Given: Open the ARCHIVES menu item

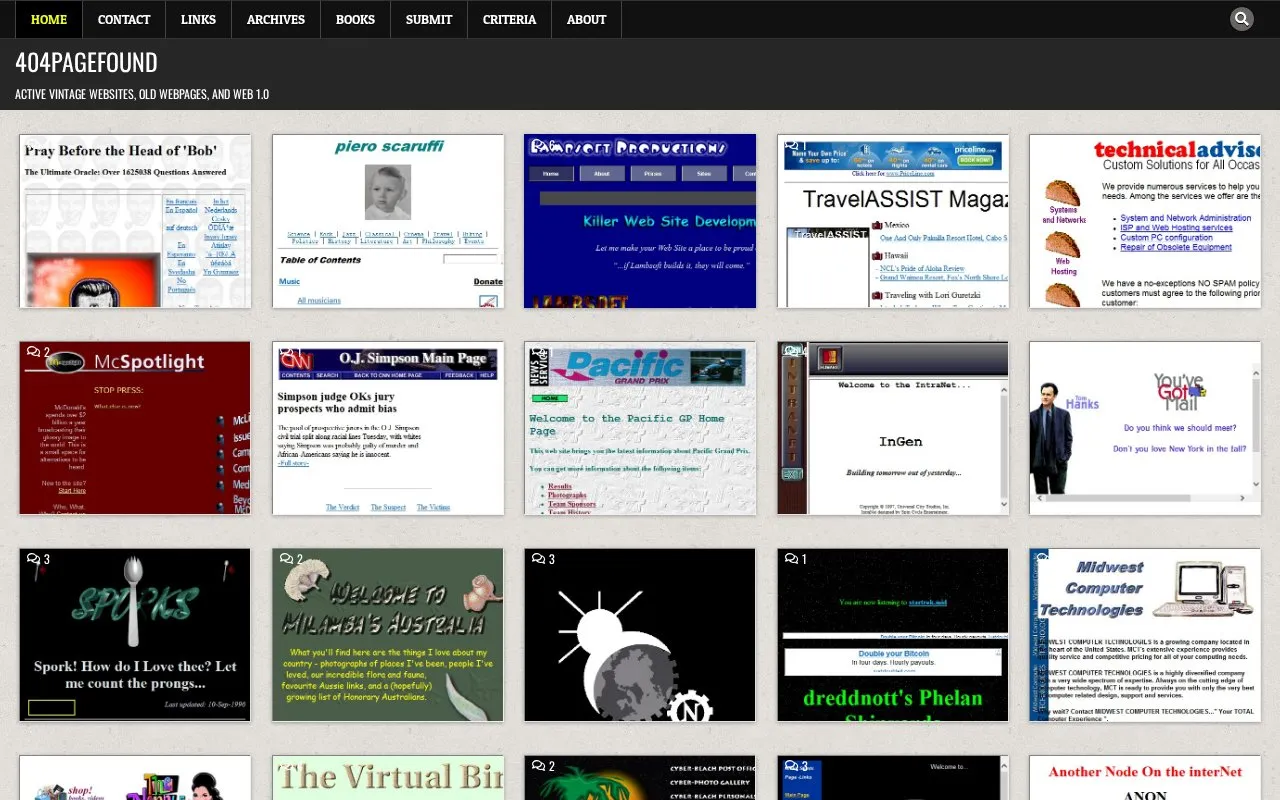Looking at the screenshot, I should pos(276,19).
